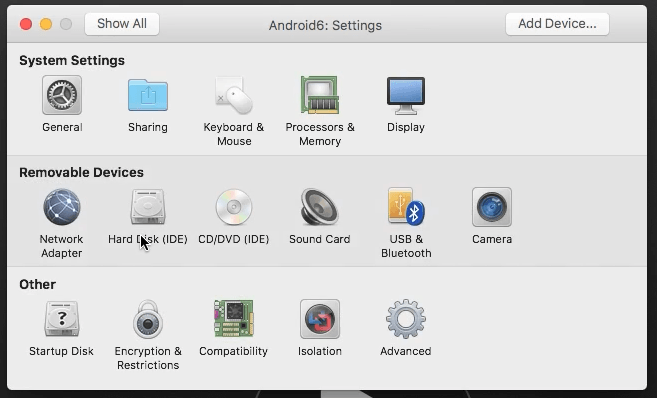This screenshot has width=657, height=398.
Task: Click the Other section heading
Action: point(37,284)
